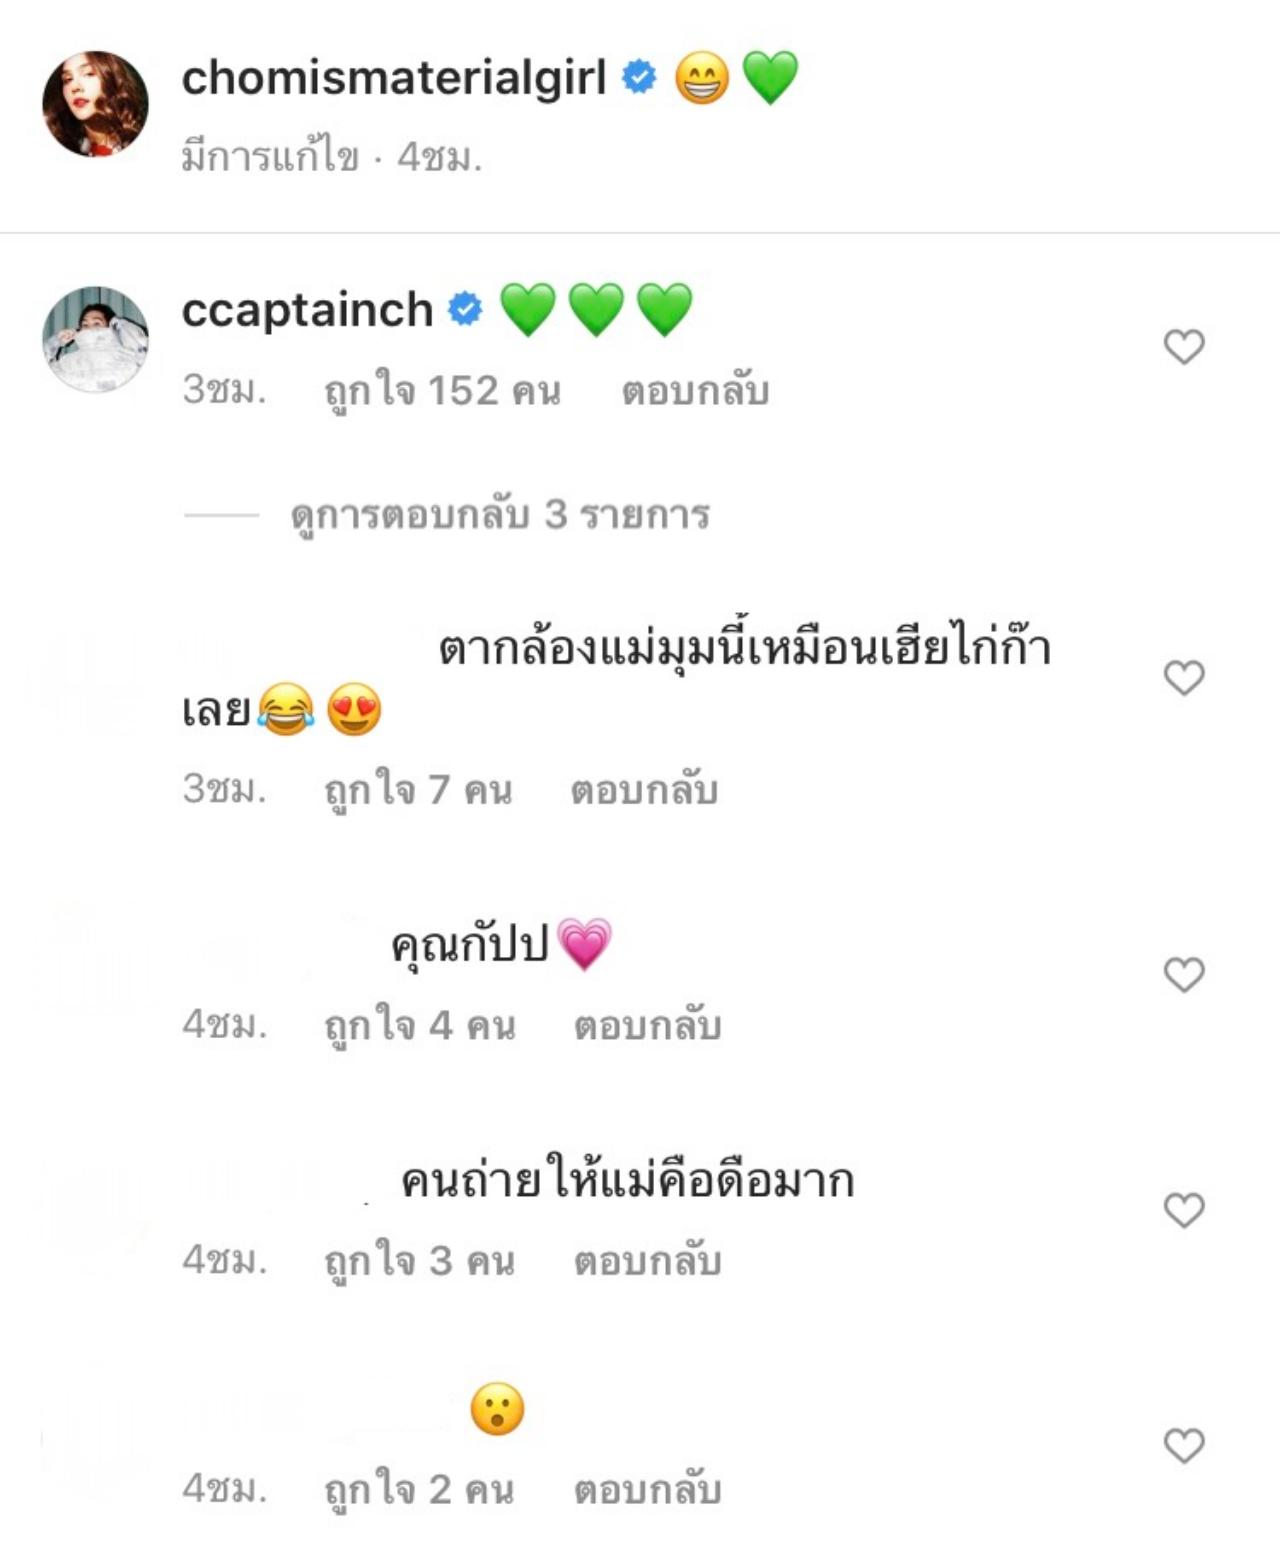This screenshot has width=1280, height=1565.
Task: Reply to the ตากล้องแม่ comment
Action: pos(644,790)
